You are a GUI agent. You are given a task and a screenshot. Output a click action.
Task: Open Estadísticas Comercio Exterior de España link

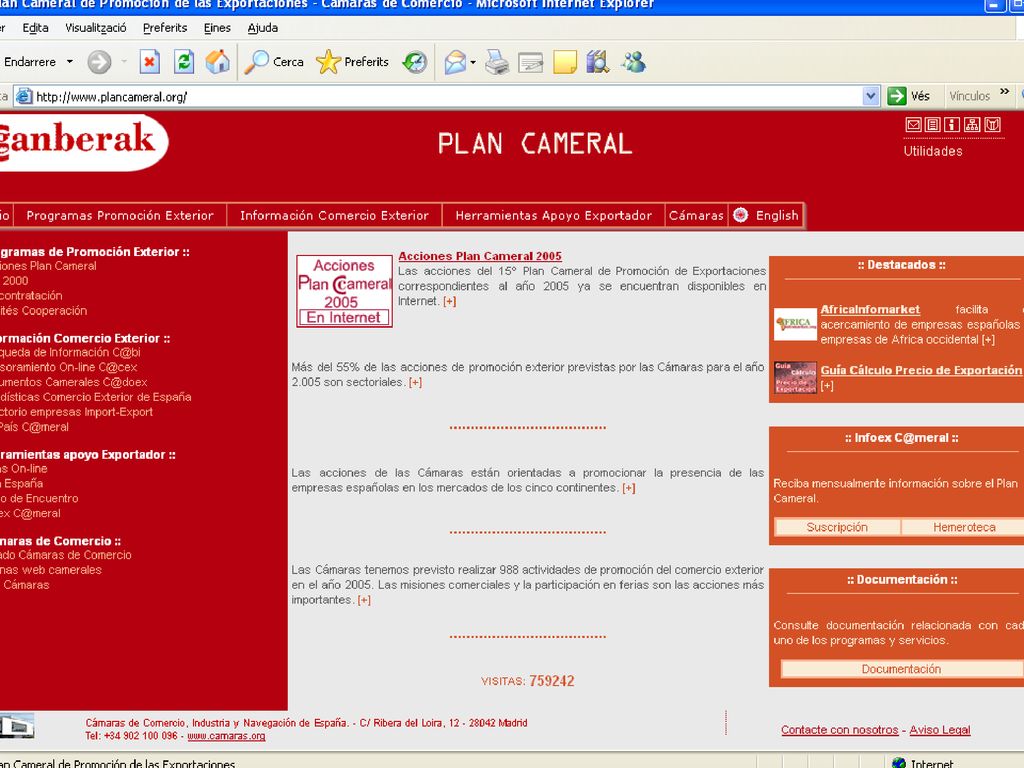(x=95, y=396)
